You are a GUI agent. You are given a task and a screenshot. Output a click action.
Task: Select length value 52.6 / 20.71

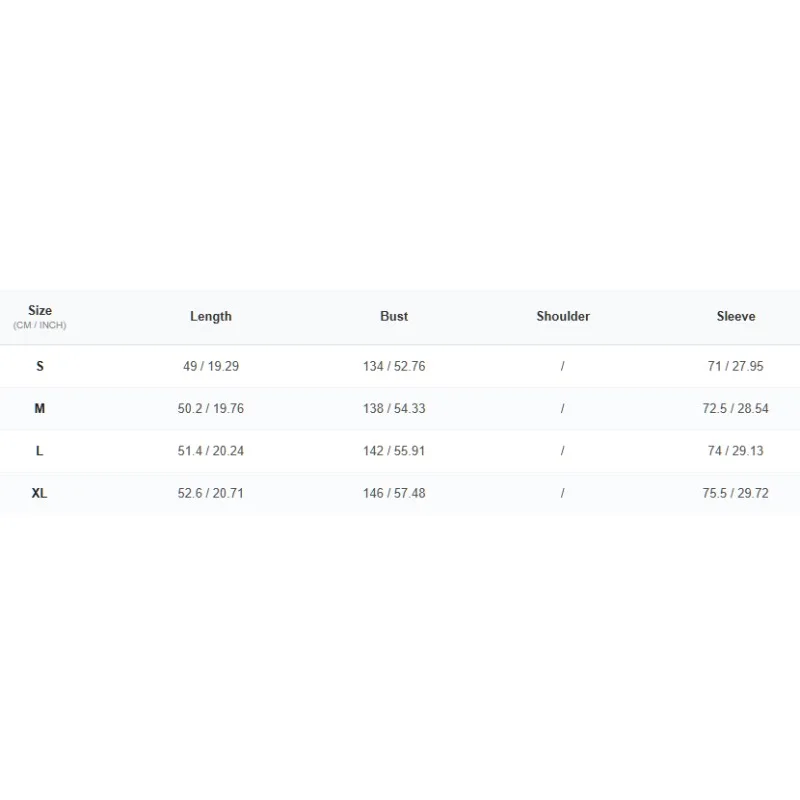[x=211, y=493]
